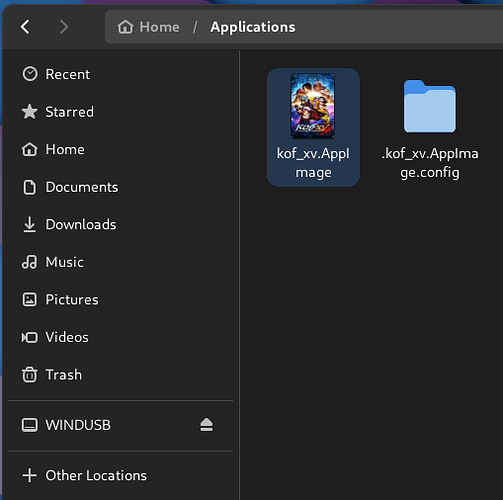The height and width of the screenshot is (500, 503).
Task: Open the Home folder in the sidebar
Action: tap(120, 149)
